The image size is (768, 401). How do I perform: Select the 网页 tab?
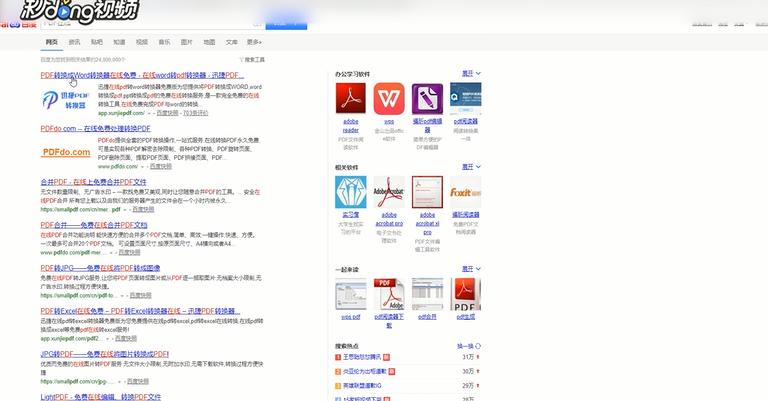[x=51, y=42]
